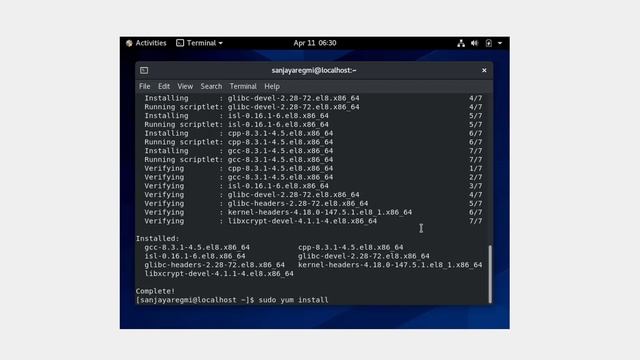Open the Search menu
Viewport: 640px width, 360px height.
(x=211, y=86)
